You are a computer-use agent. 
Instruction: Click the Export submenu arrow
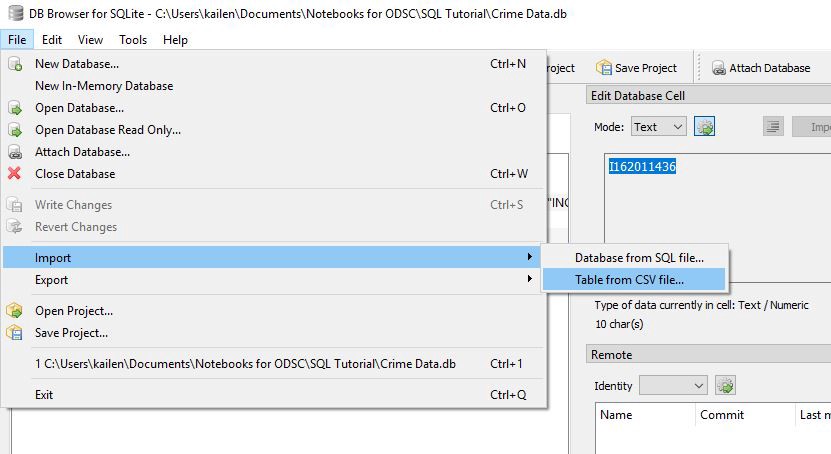pyautogui.click(x=529, y=279)
